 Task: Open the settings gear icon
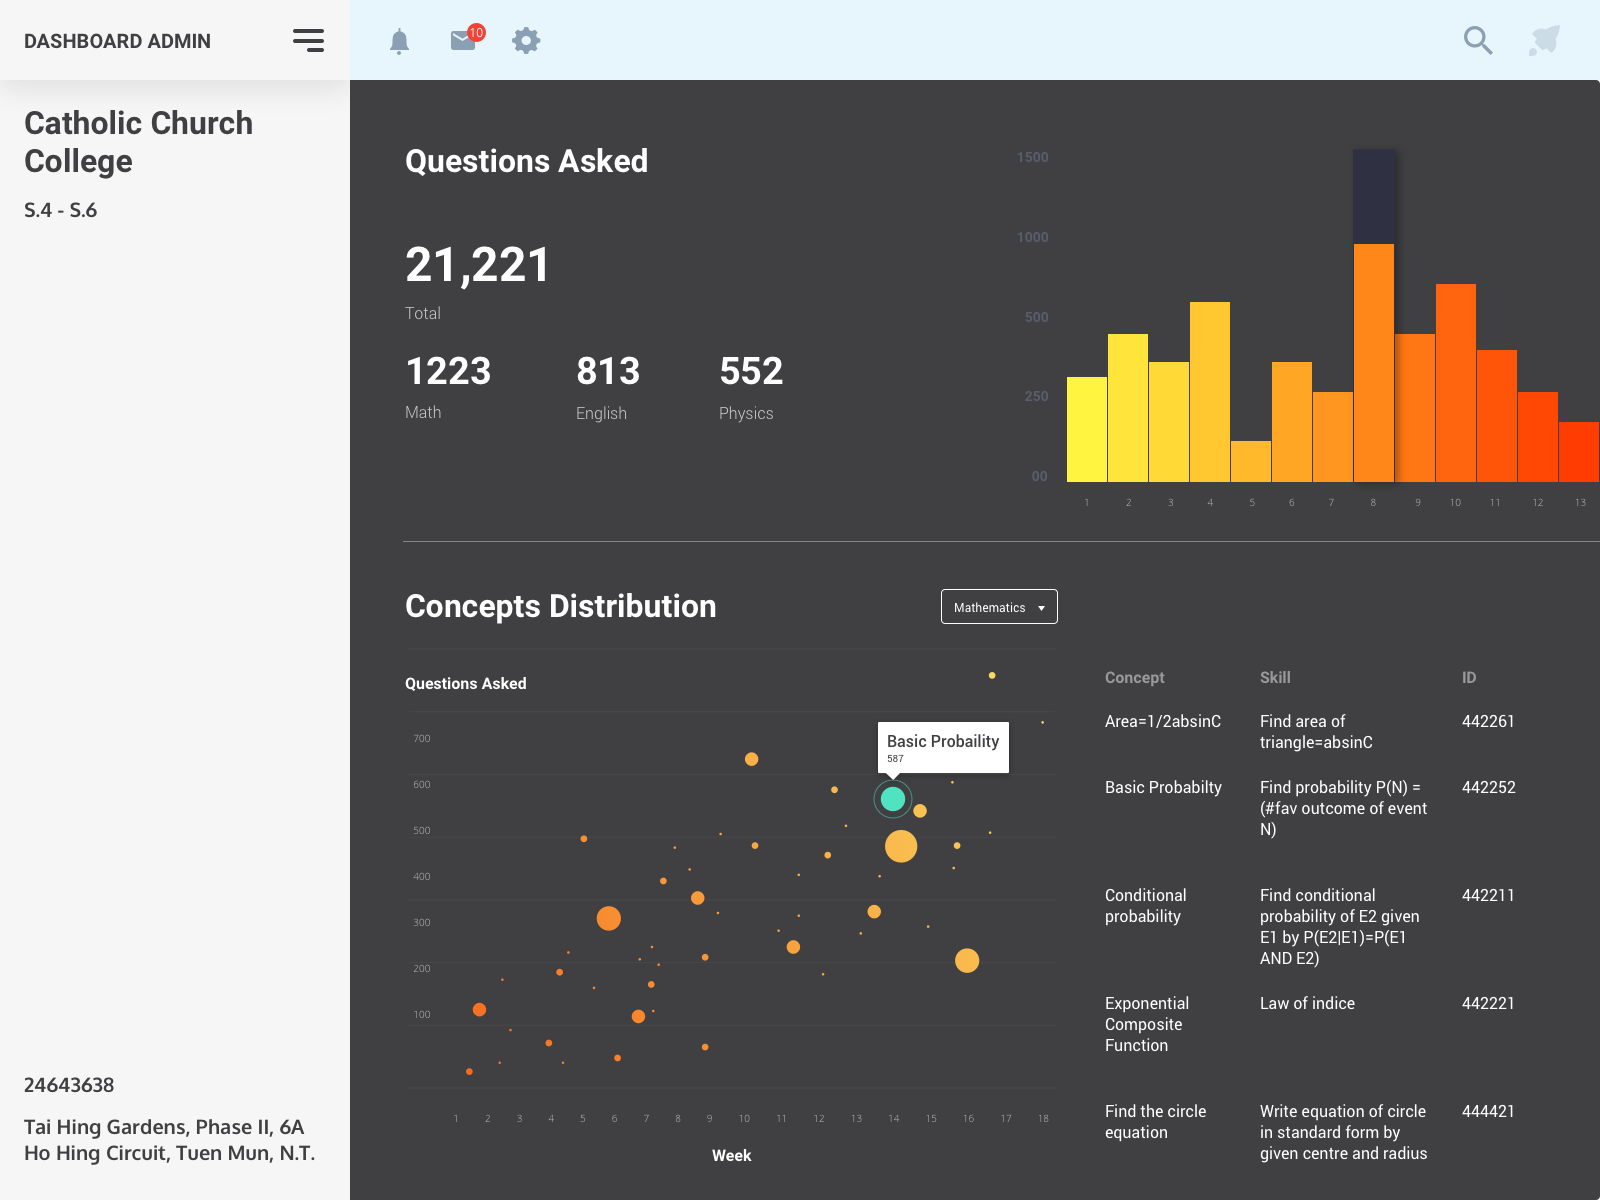click(x=526, y=41)
